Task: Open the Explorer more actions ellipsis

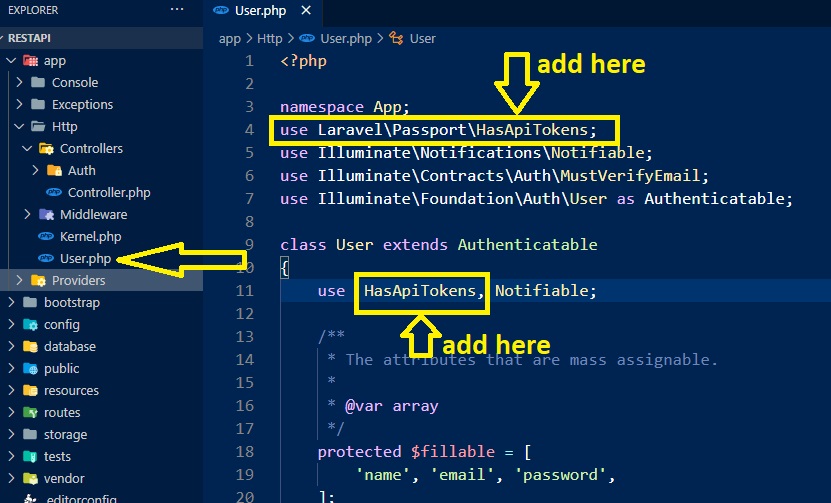Action: coord(177,10)
